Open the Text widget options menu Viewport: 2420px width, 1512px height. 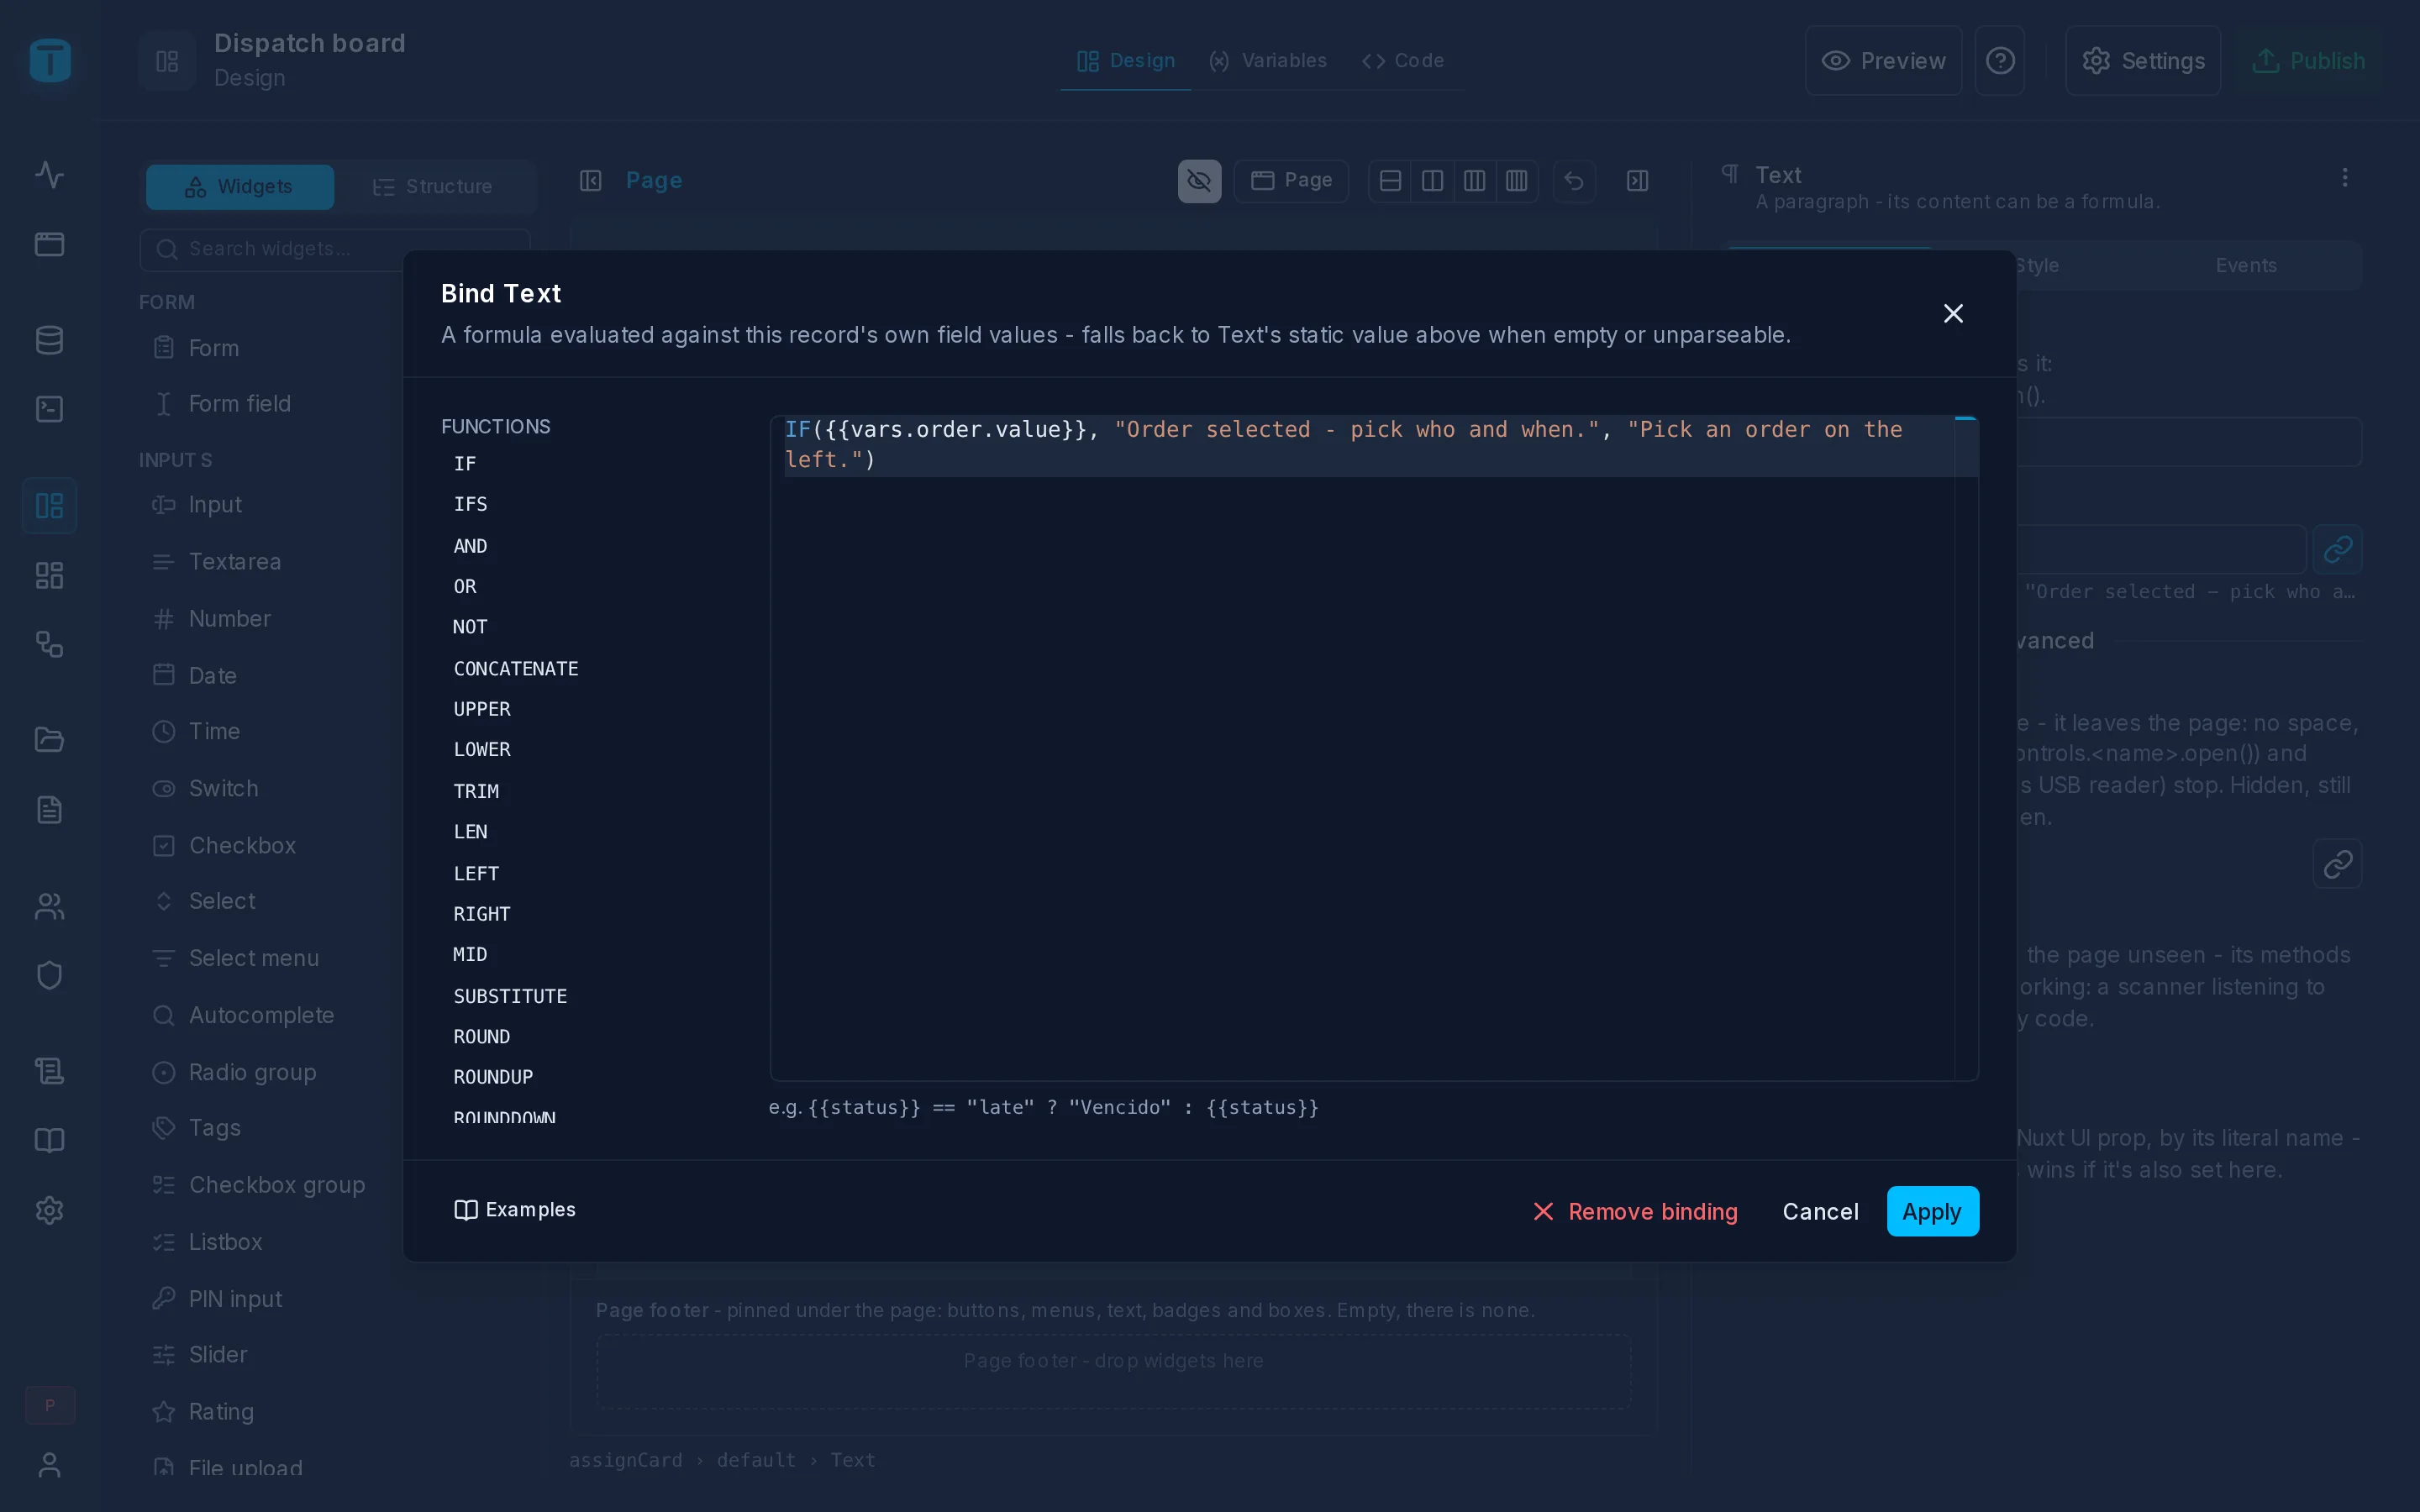pyautogui.click(x=2345, y=178)
